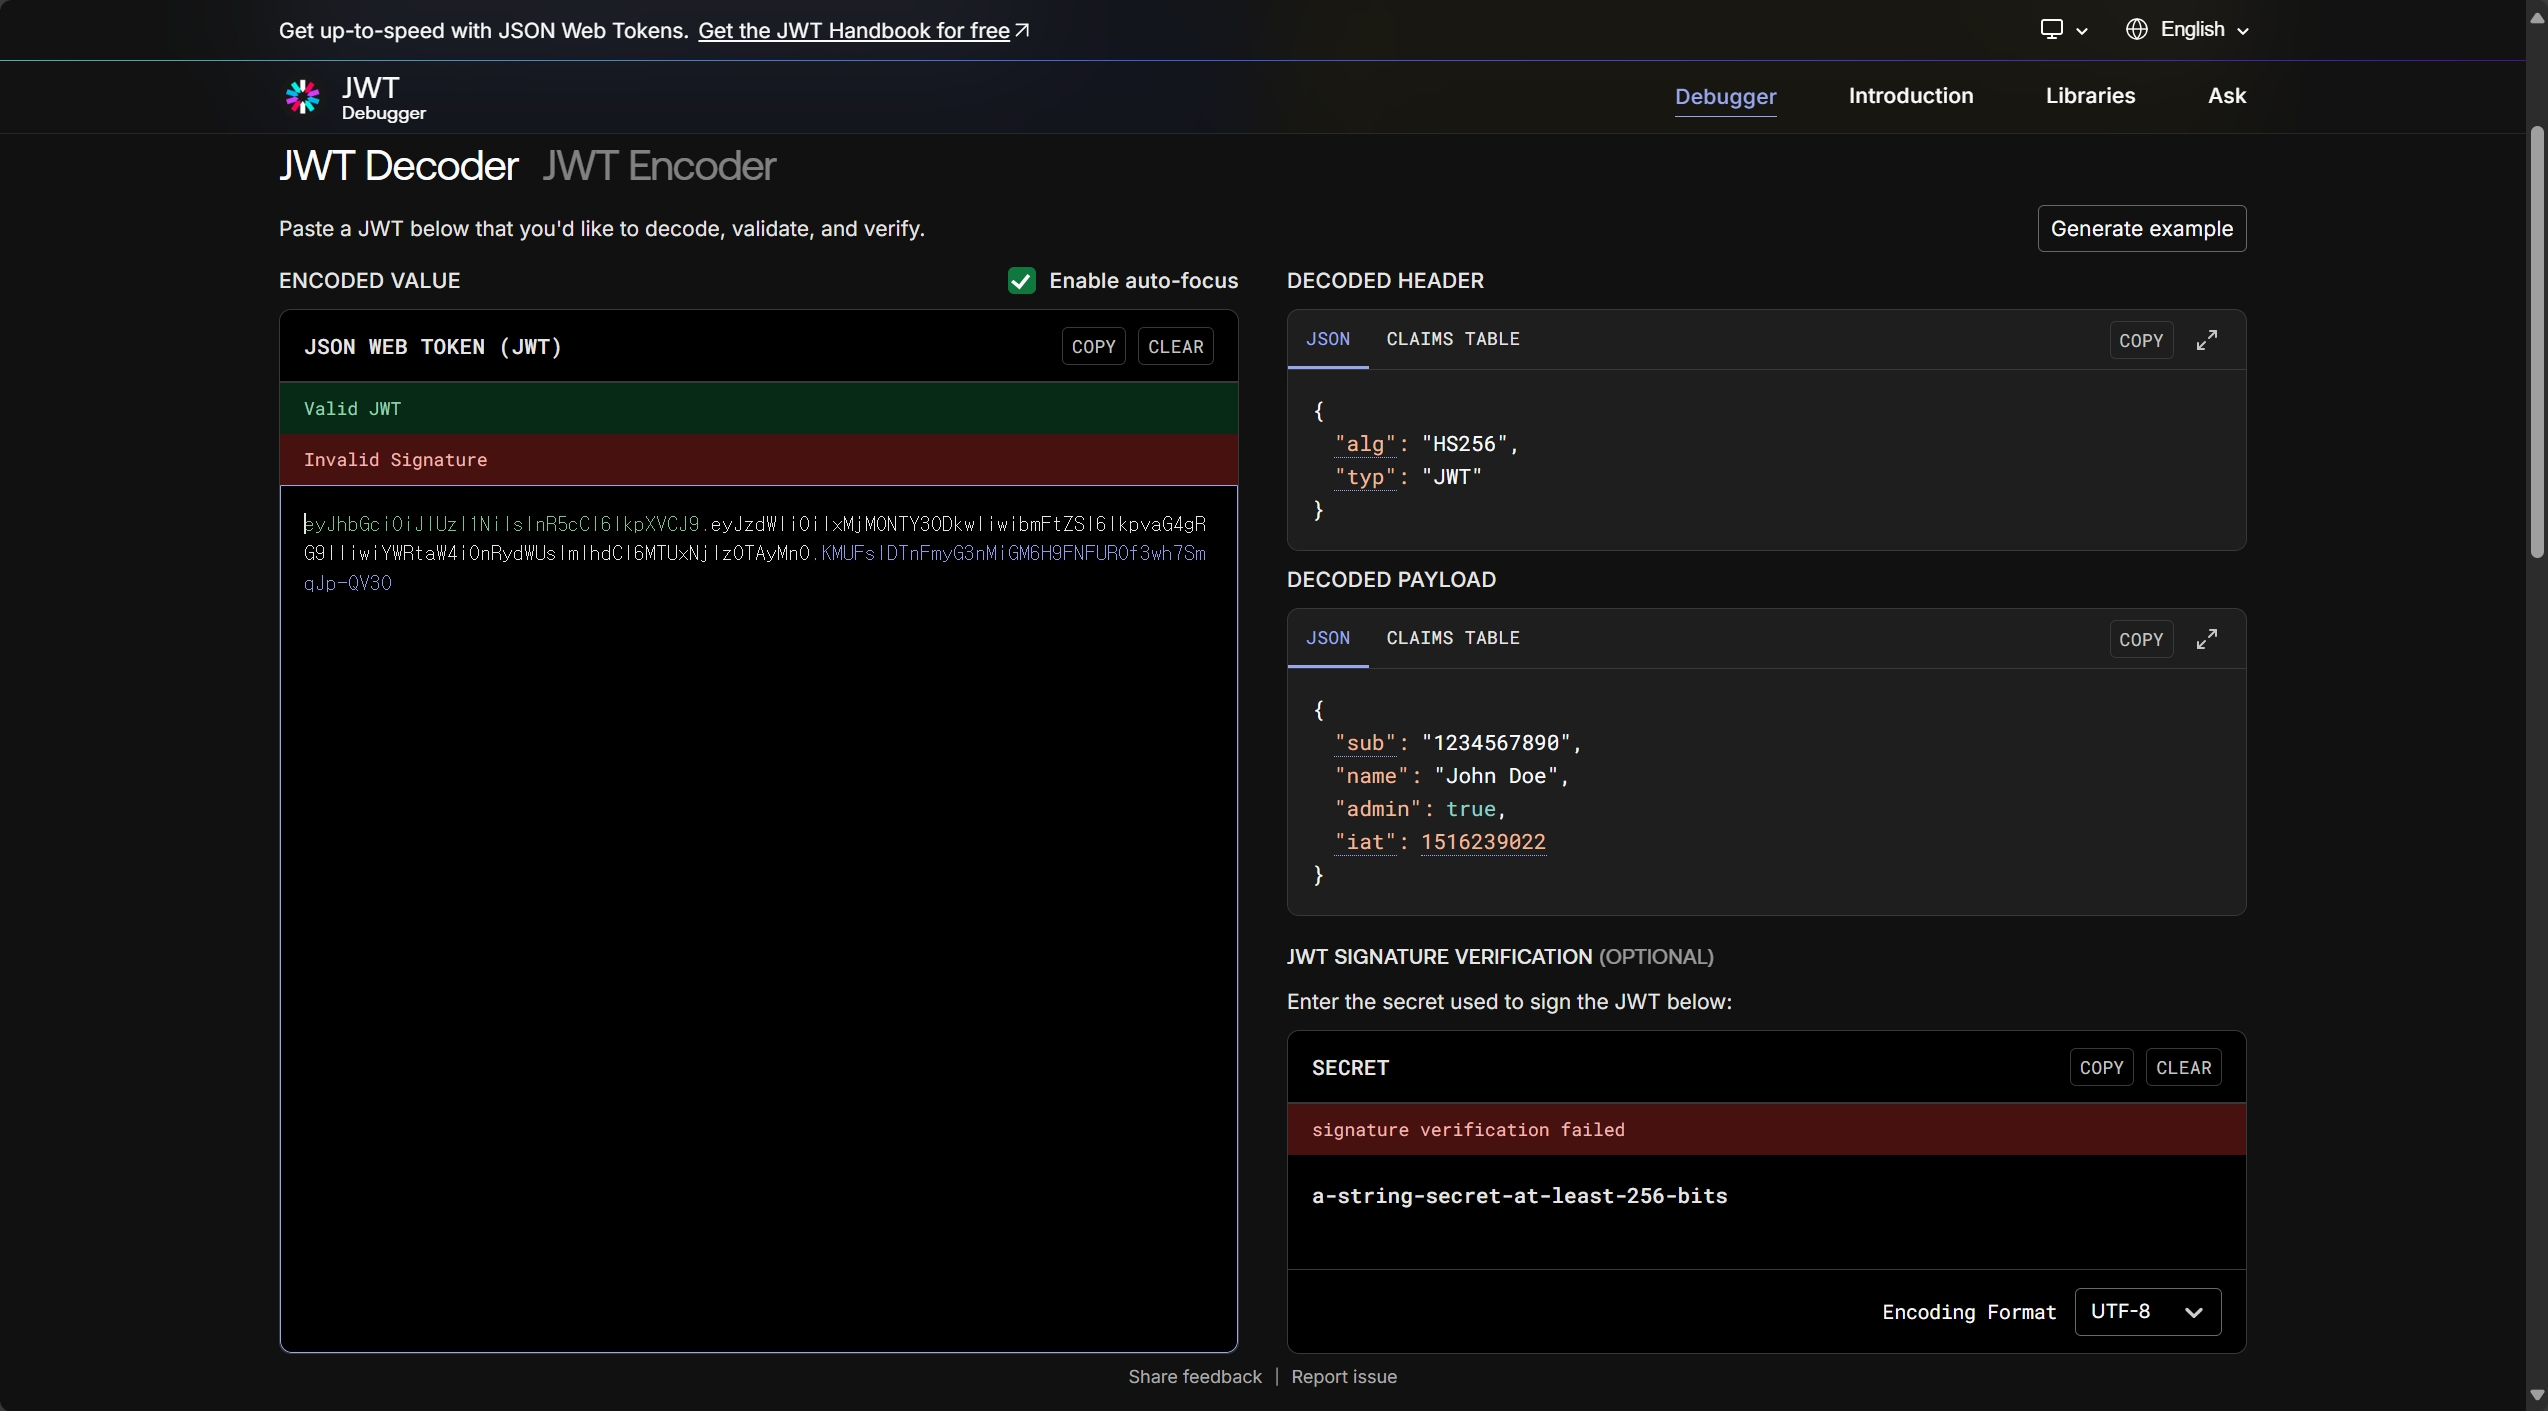Clear the JSON Web Token field
Image resolution: width=2548 pixels, height=1411 pixels.
pyautogui.click(x=1175, y=347)
